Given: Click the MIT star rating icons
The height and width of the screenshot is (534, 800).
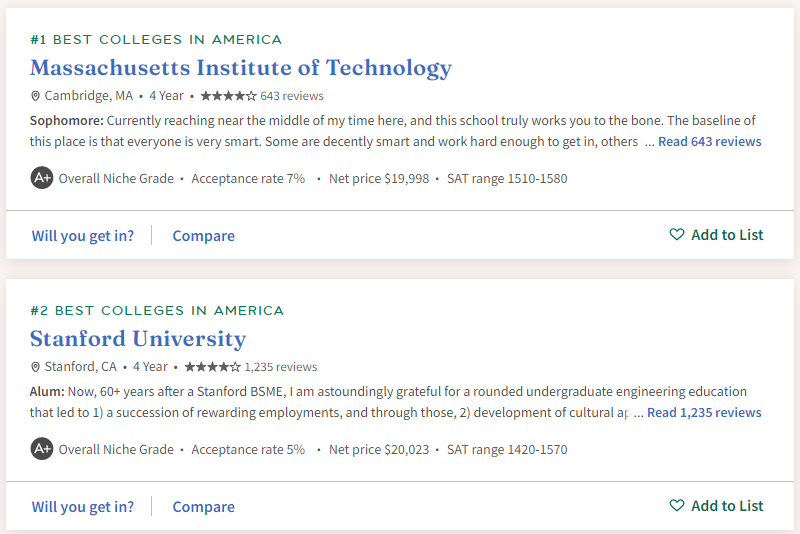Looking at the screenshot, I should click(228, 96).
